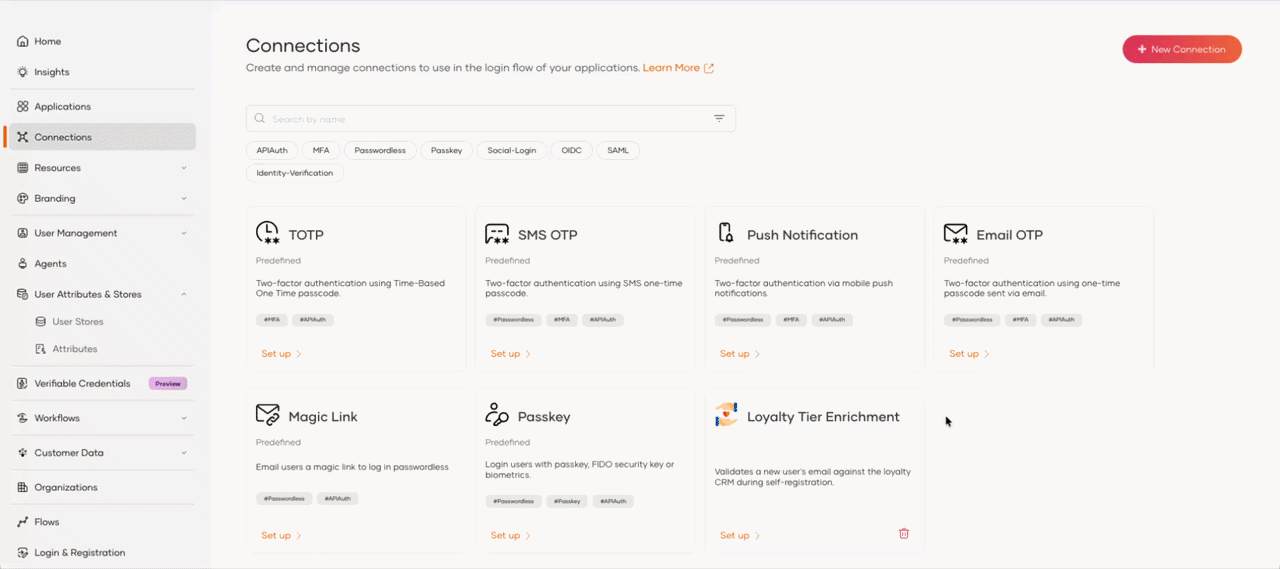Click the User Stores database icon
The width and height of the screenshot is (1280, 569).
41,322
